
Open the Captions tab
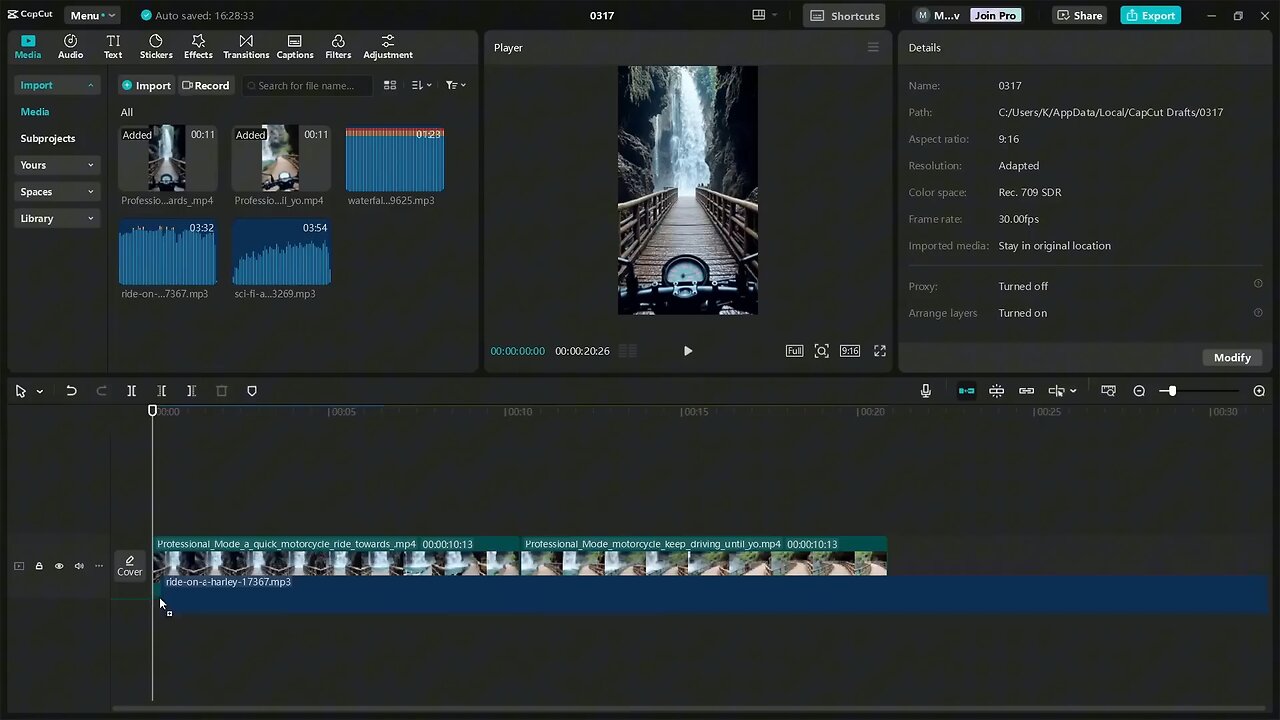click(x=295, y=47)
